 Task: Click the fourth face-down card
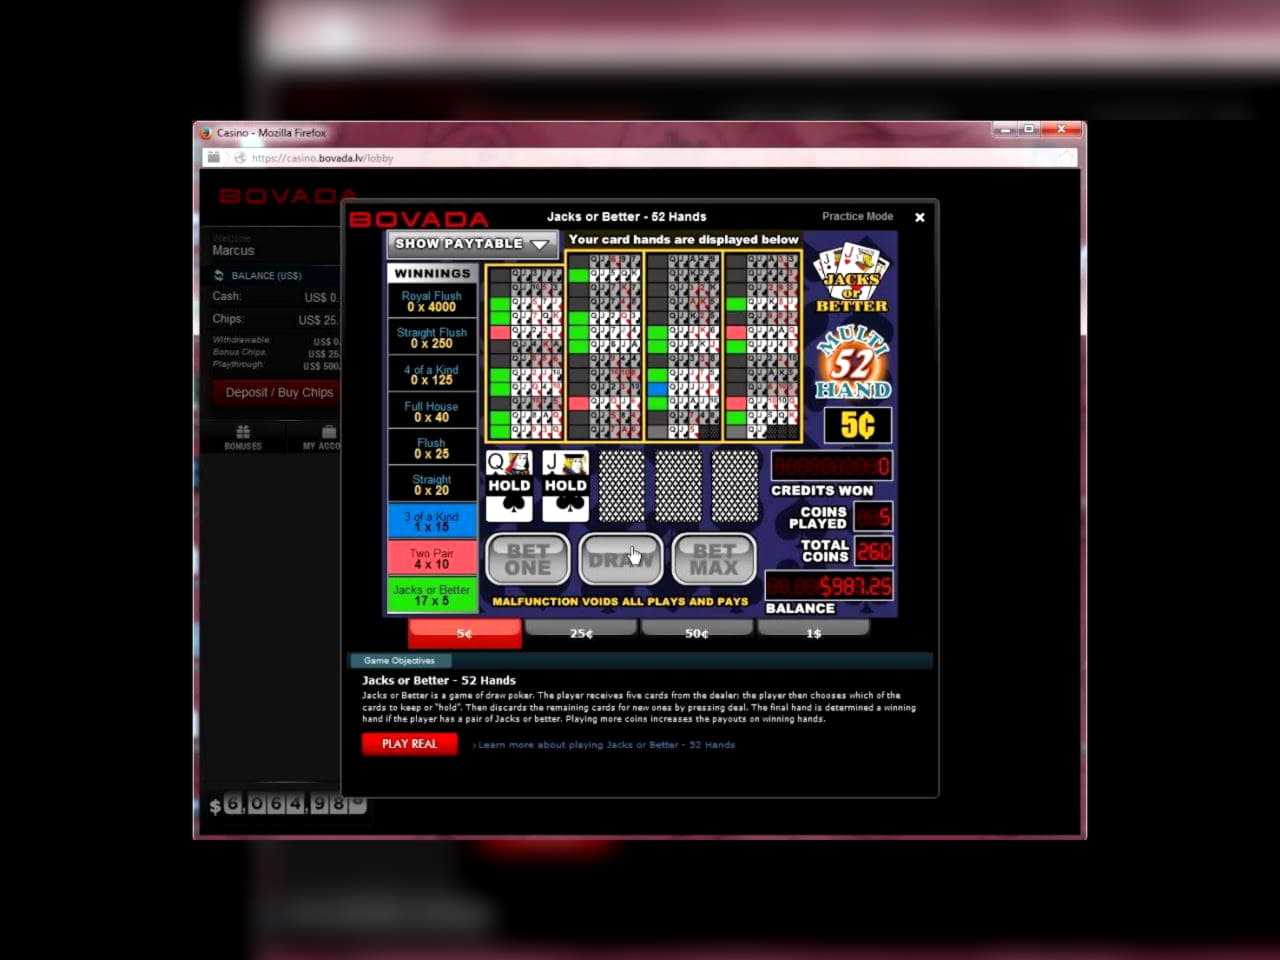(x=678, y=486)
